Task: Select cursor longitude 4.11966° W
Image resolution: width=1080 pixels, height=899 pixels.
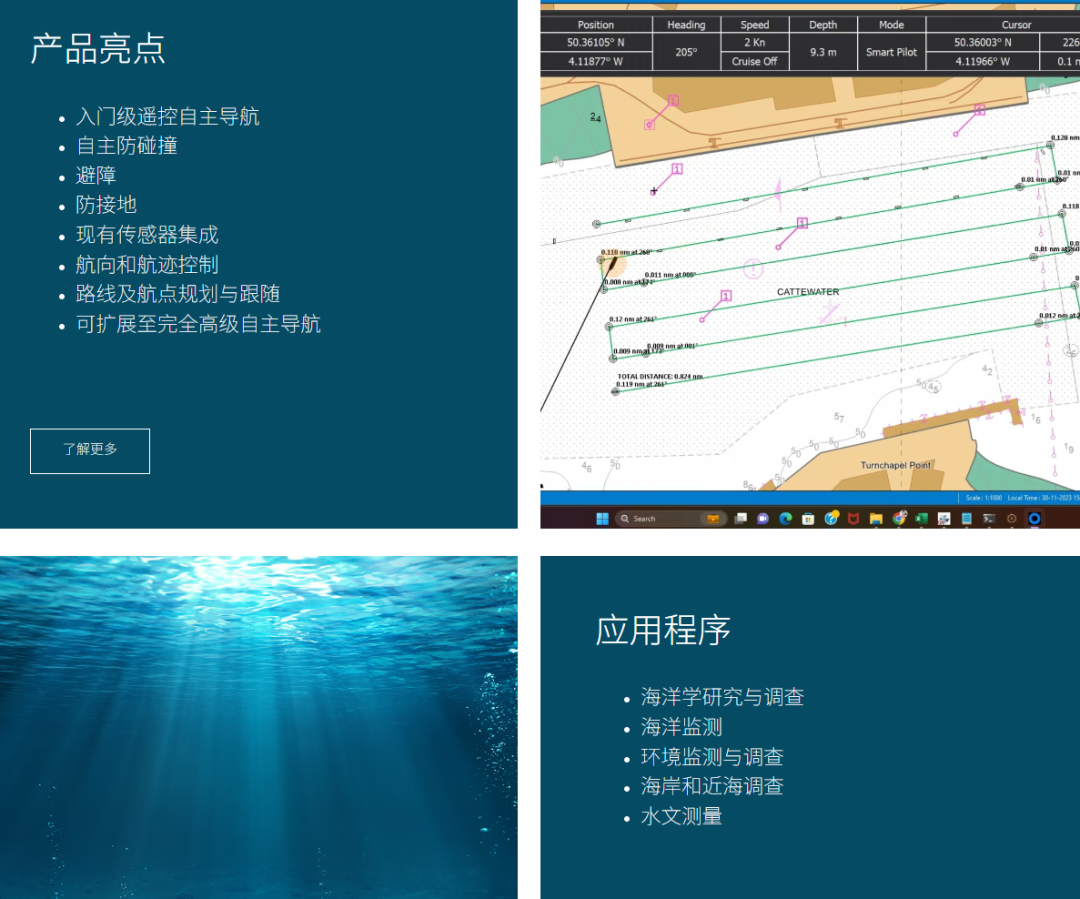Action: [983, 61]
